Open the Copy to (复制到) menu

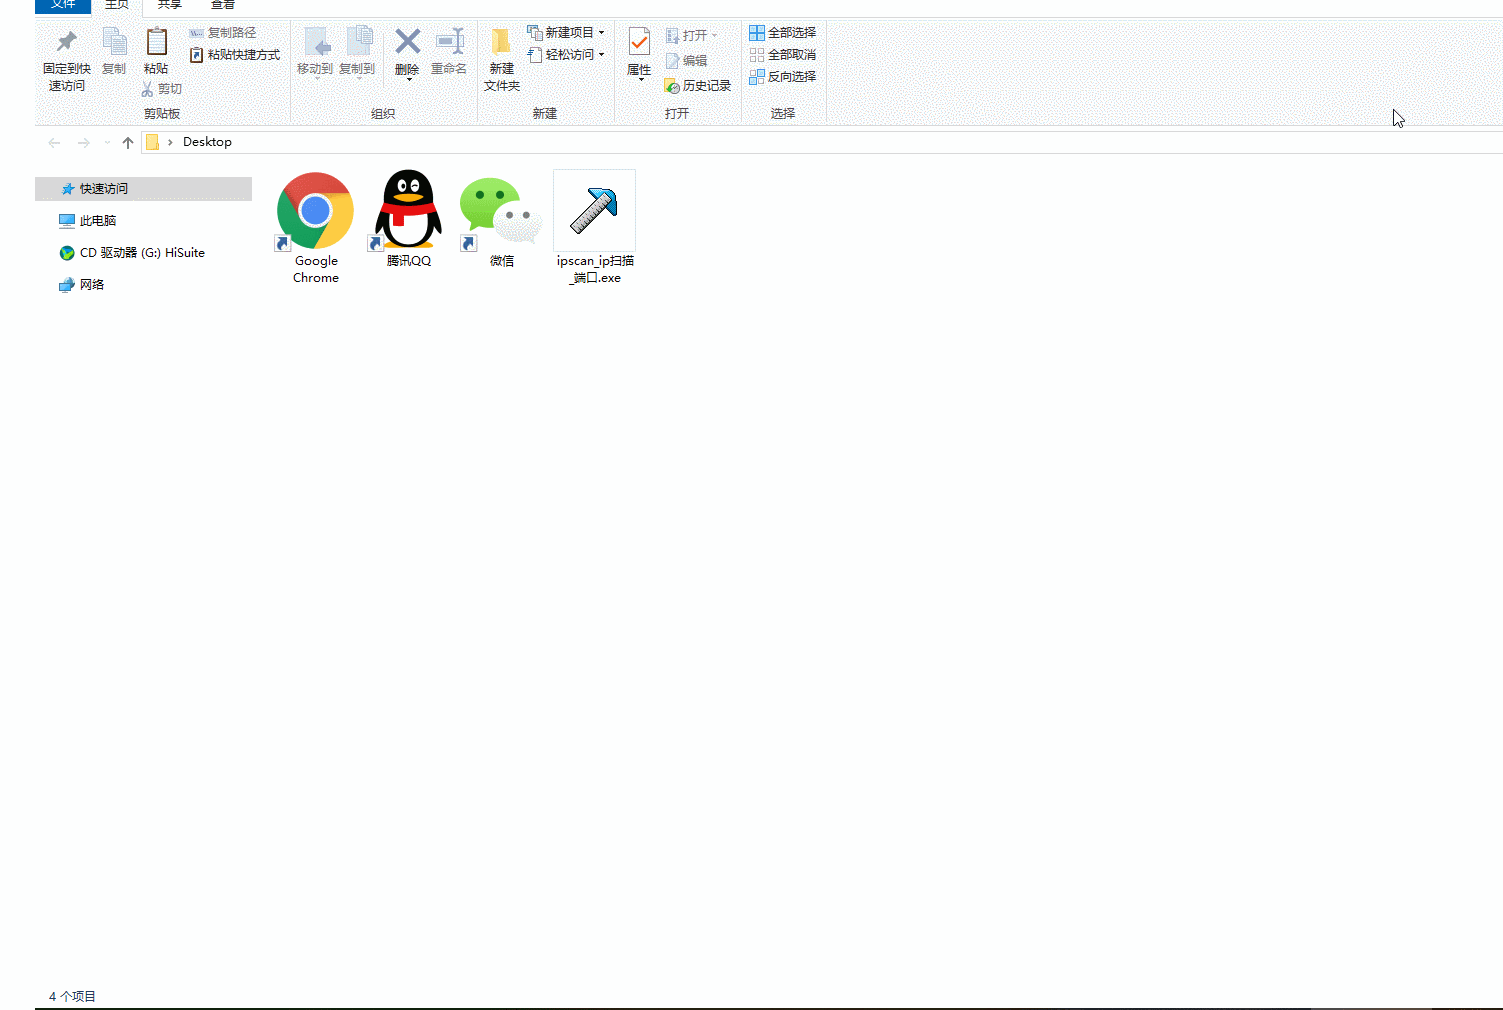(x=357, y=52)
